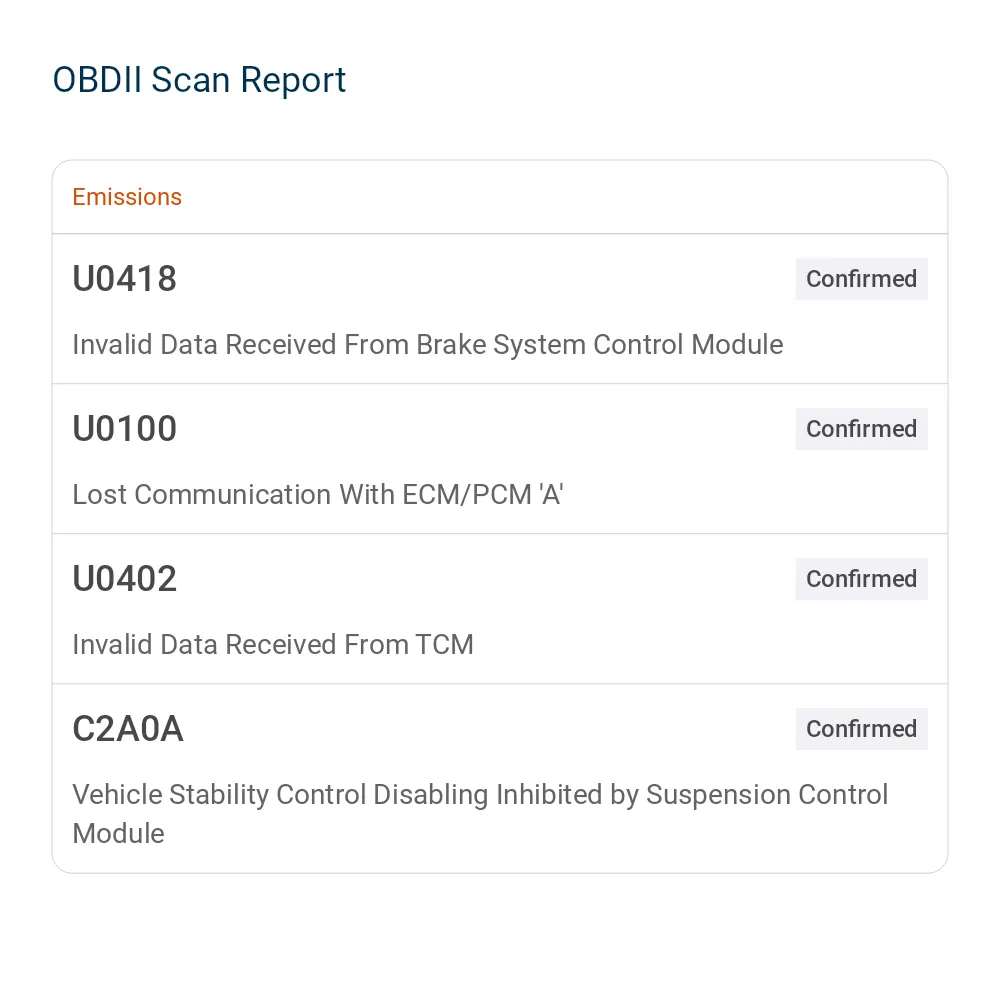The height and width of the screenshot is (1000, 1000).
Task: Click the C2A0A code row
Action: [x=500, y=778]
